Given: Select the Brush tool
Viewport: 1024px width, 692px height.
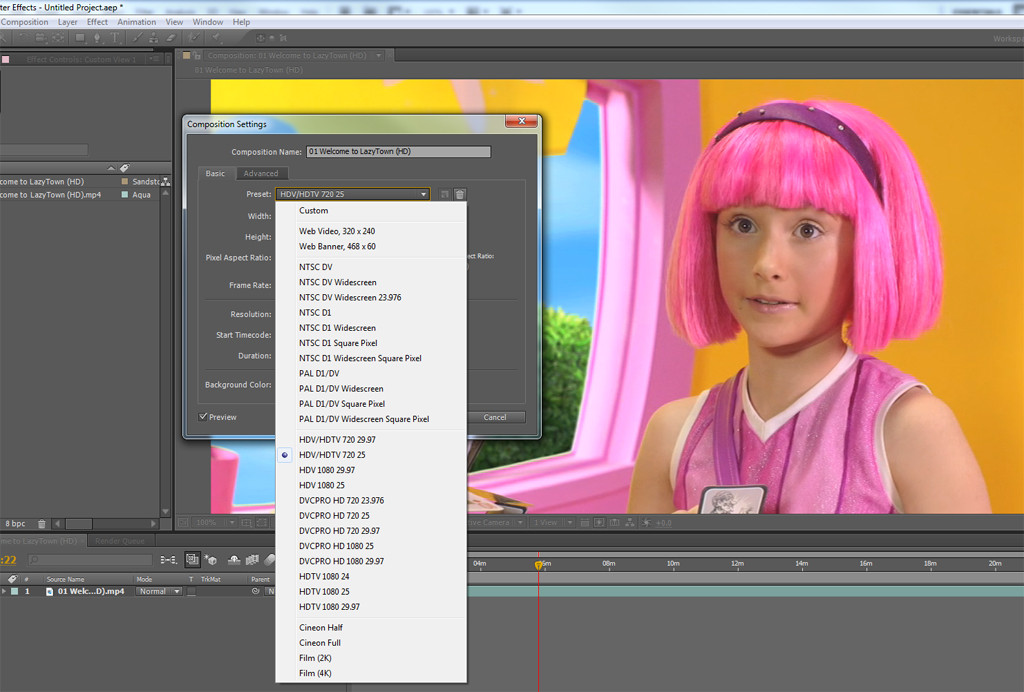Looking at the screenshot, I should click(137, 38).
